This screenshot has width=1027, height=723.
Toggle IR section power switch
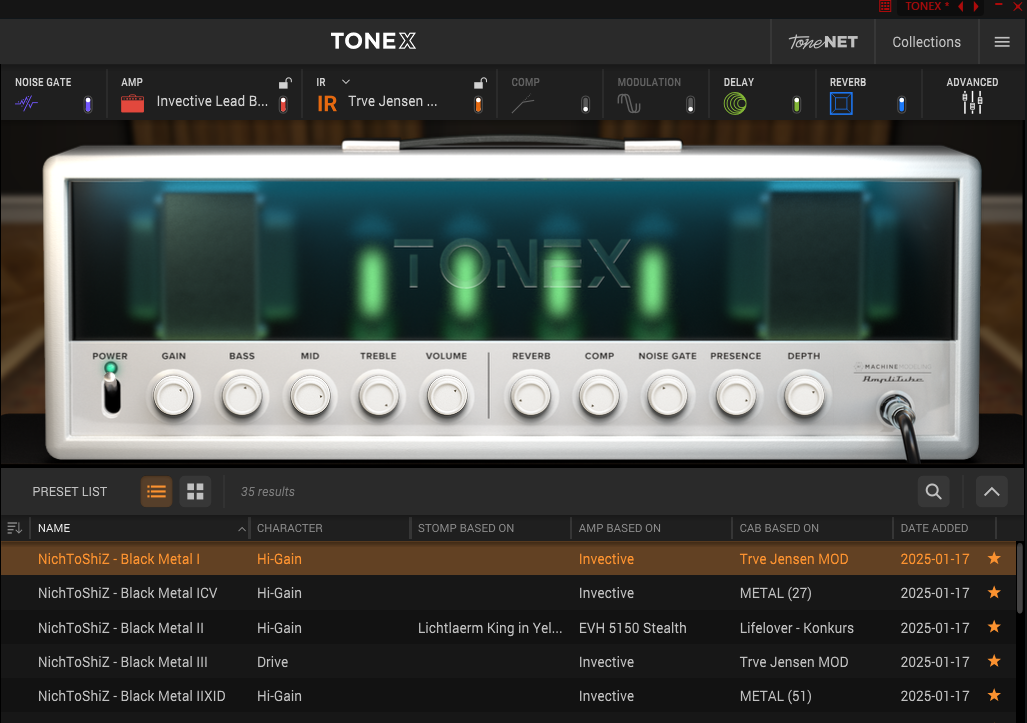coord(478,105)
